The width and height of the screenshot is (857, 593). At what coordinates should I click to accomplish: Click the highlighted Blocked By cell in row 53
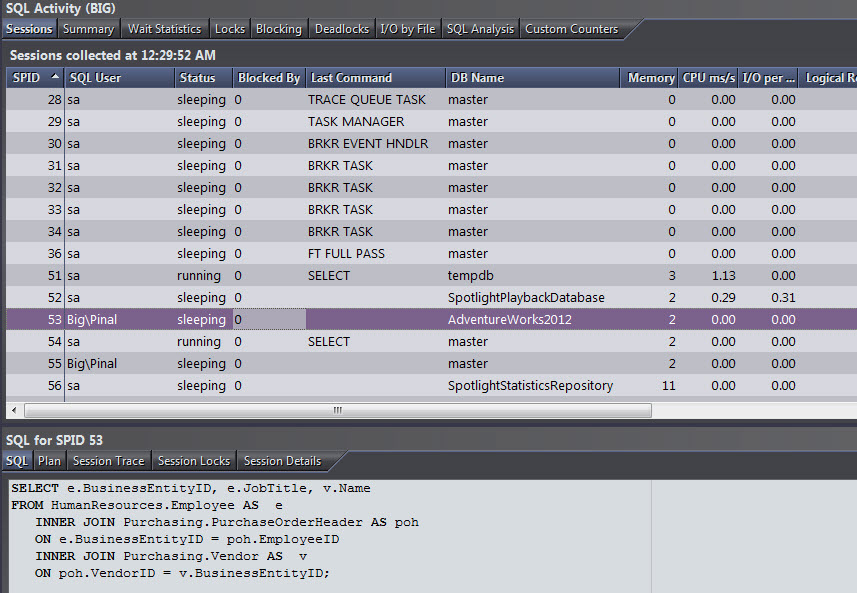point(269,319)
